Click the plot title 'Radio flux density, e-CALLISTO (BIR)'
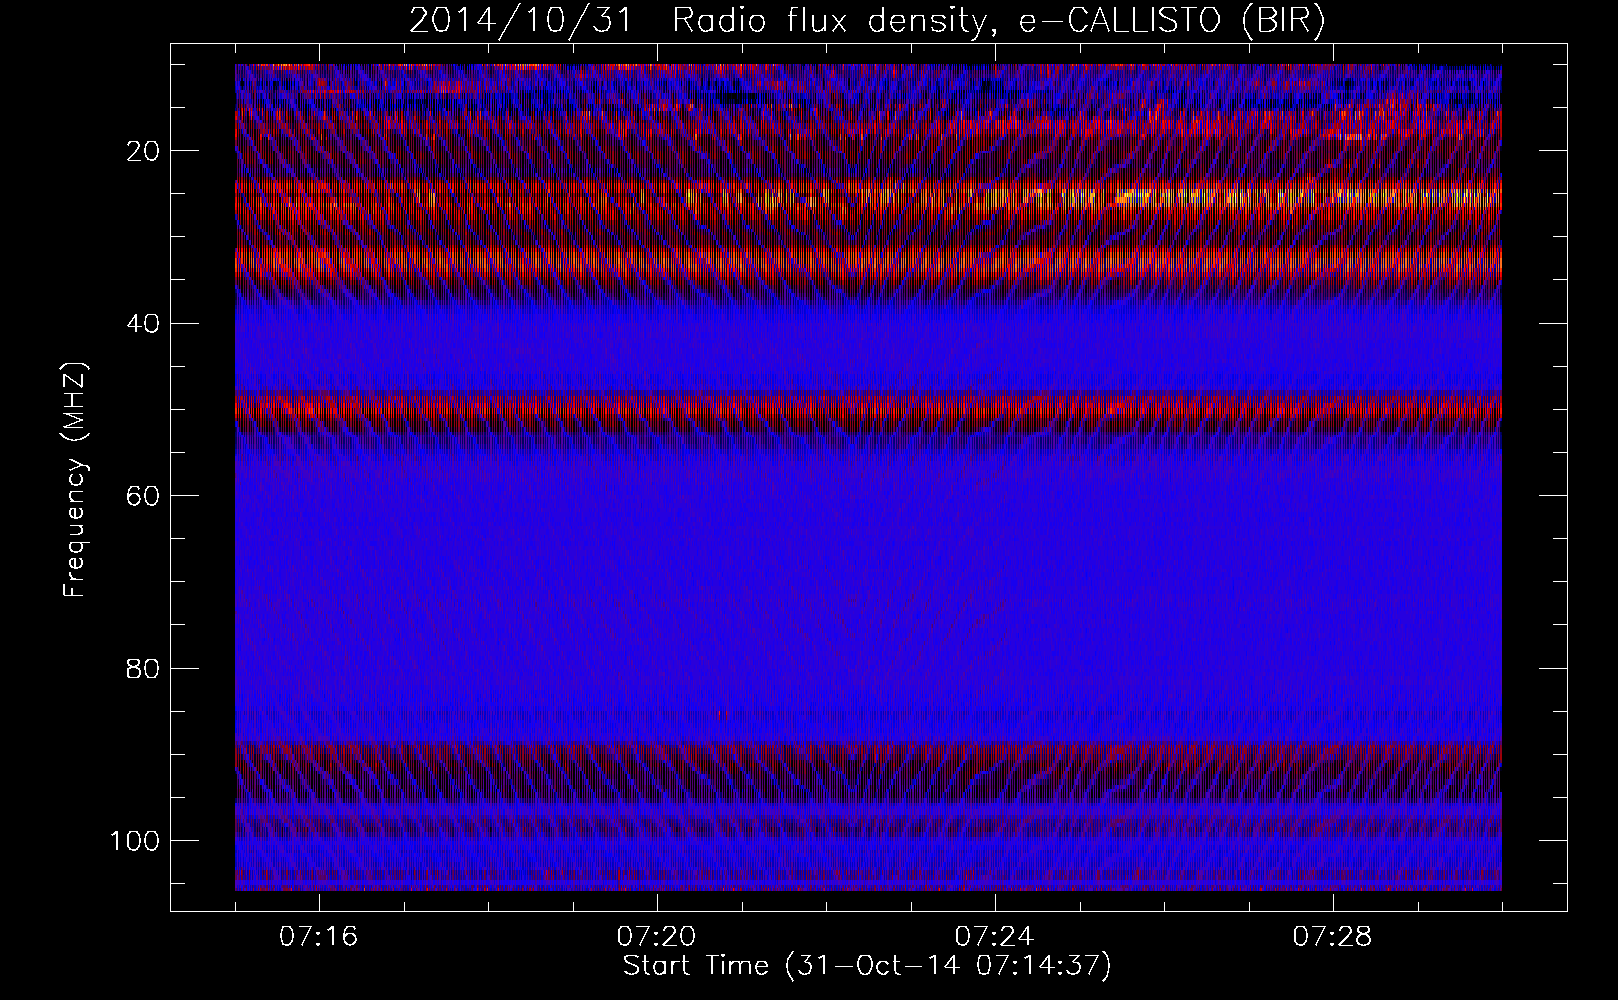The image size is (1618, 1000). [998, 20]
